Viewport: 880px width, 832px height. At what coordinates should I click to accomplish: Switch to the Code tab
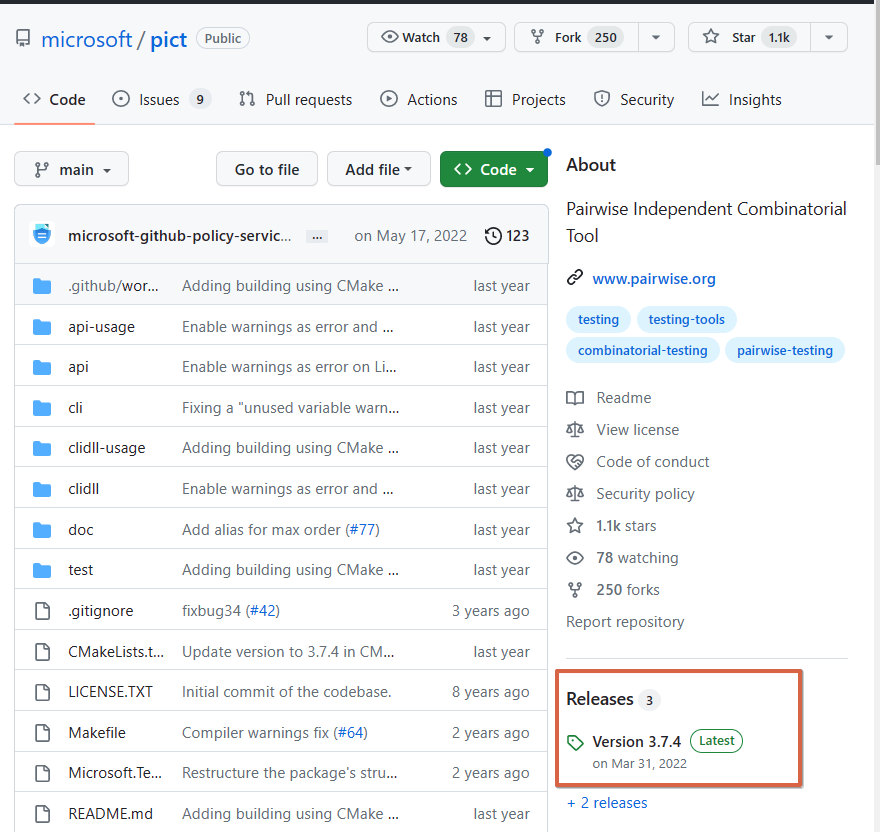[54, 99]
